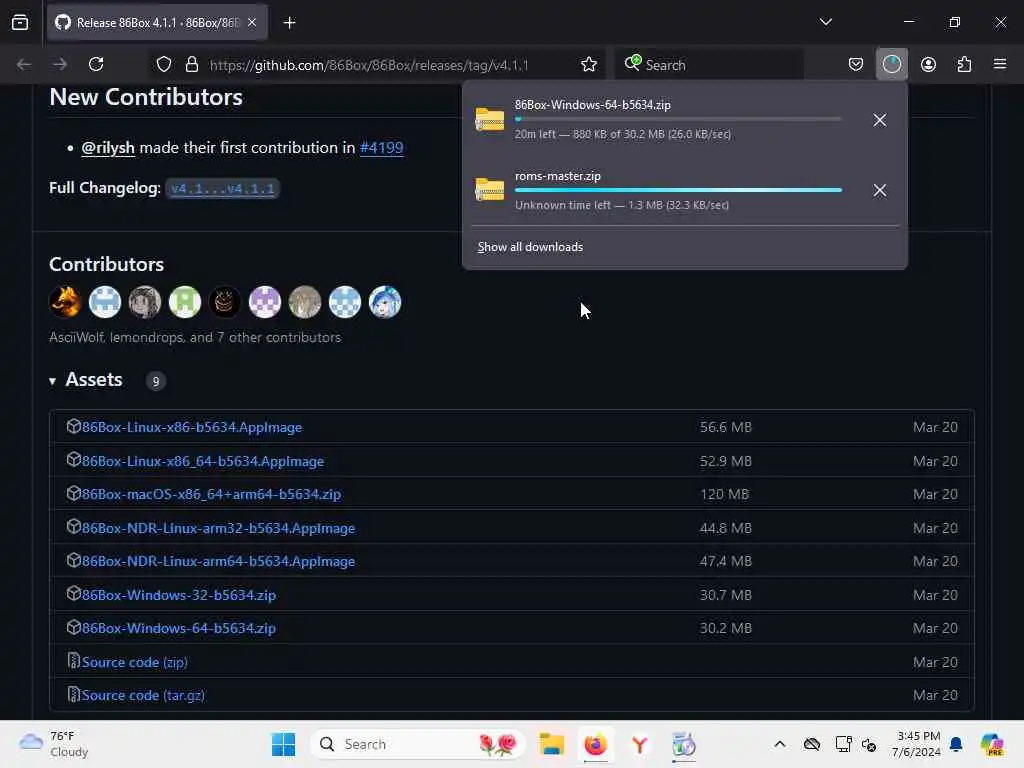Open the Firefox account icon
The height and width of the screenshot is (768, 1024).
928,65
